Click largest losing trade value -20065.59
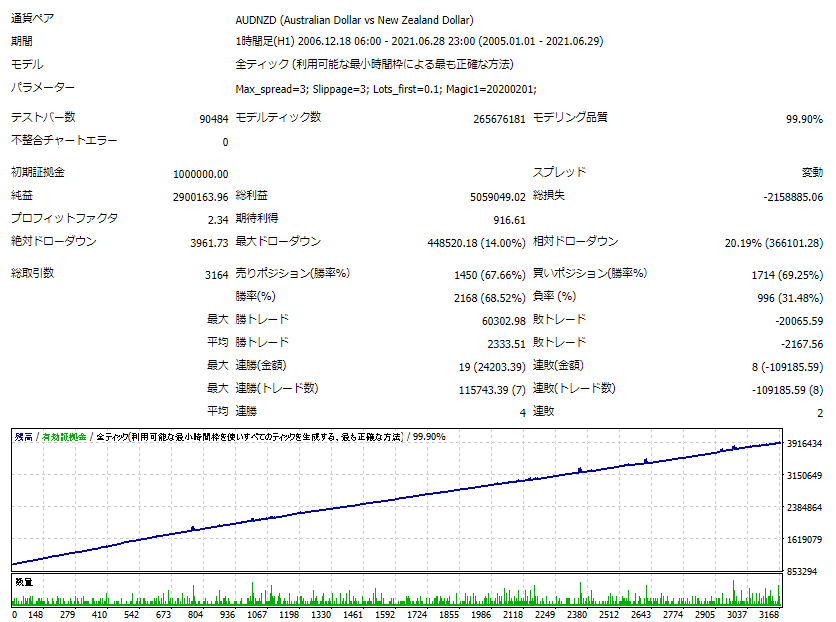The width and height of the screenshot is (836, 622). (799, 321)
